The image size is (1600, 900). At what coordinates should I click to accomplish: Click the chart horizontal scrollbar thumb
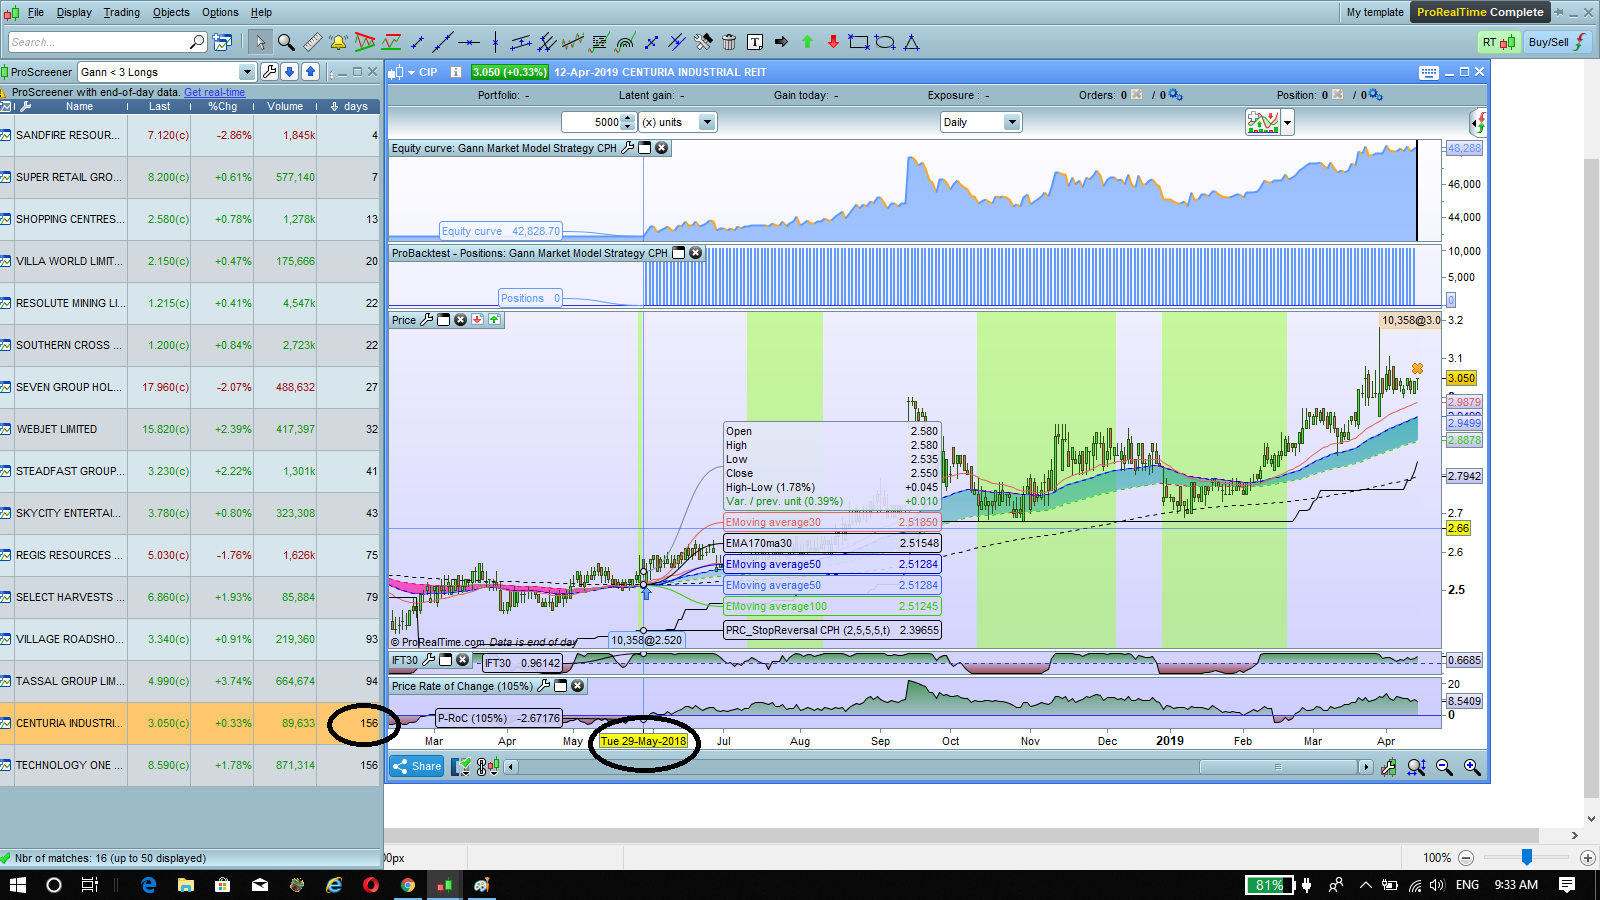click(x=1277, y=767)
